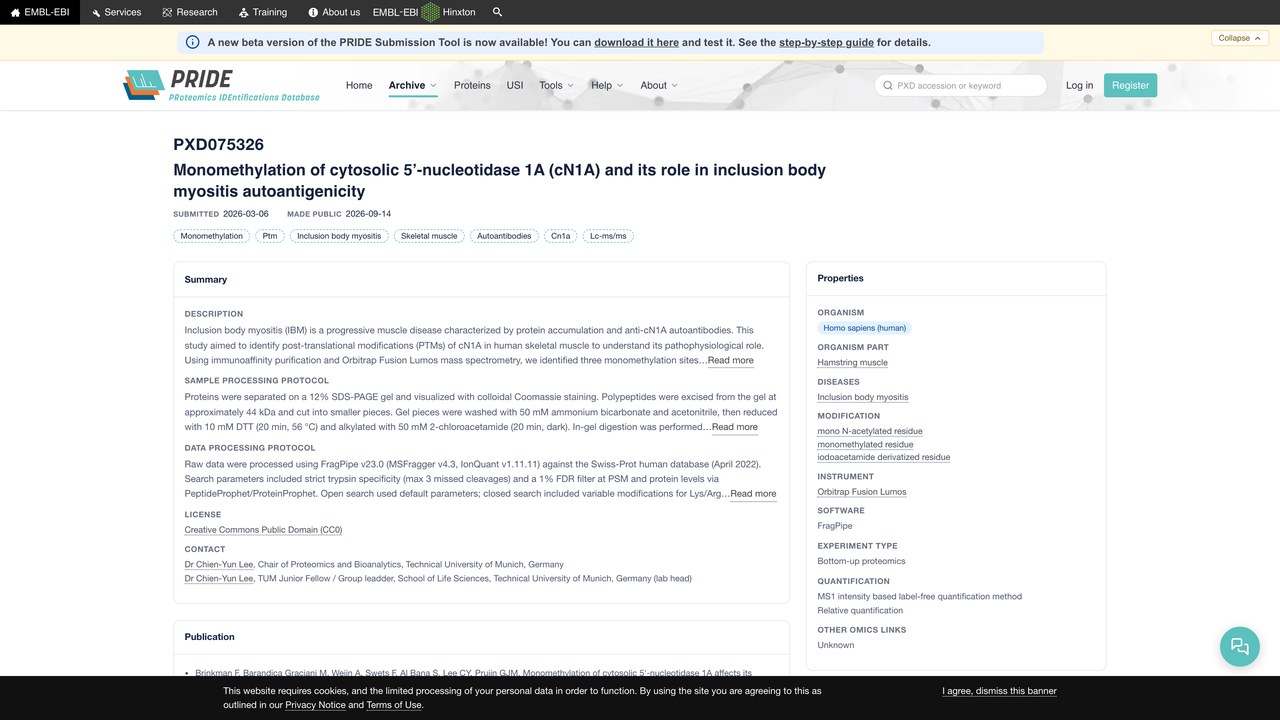1280x720 pixels.
Task: Expand Sample Processing Protocol Read more
Action: pos(734,427)
